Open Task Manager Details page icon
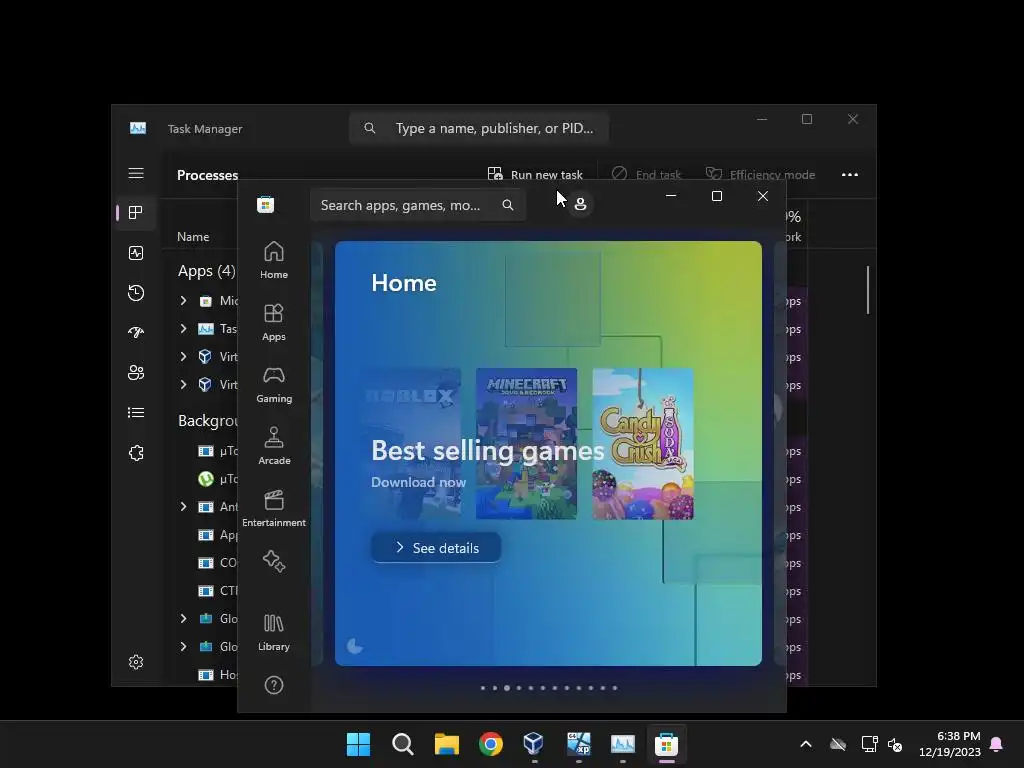 (136, 413)
